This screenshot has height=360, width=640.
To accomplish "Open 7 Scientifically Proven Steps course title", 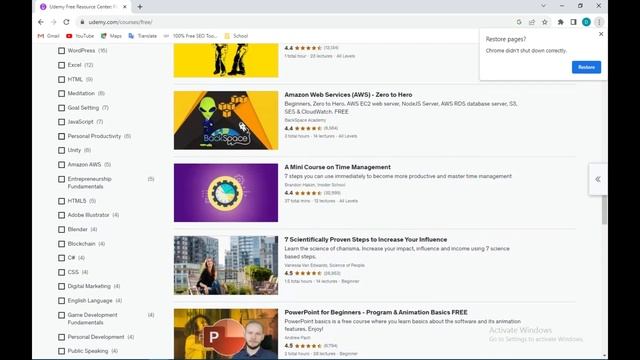I will pos(366,240).
